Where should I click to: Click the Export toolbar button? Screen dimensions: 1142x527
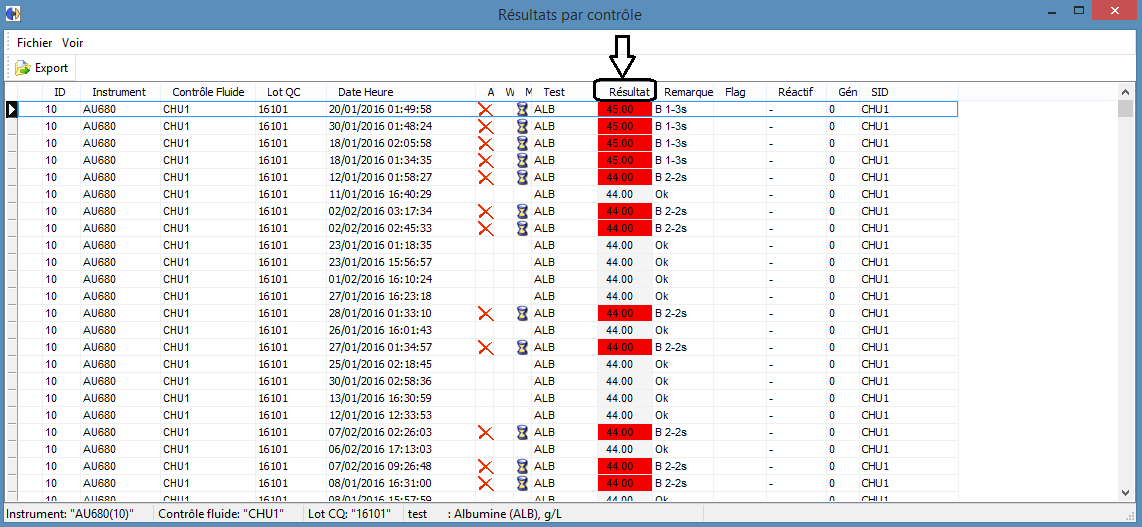[x=42, y=68]
